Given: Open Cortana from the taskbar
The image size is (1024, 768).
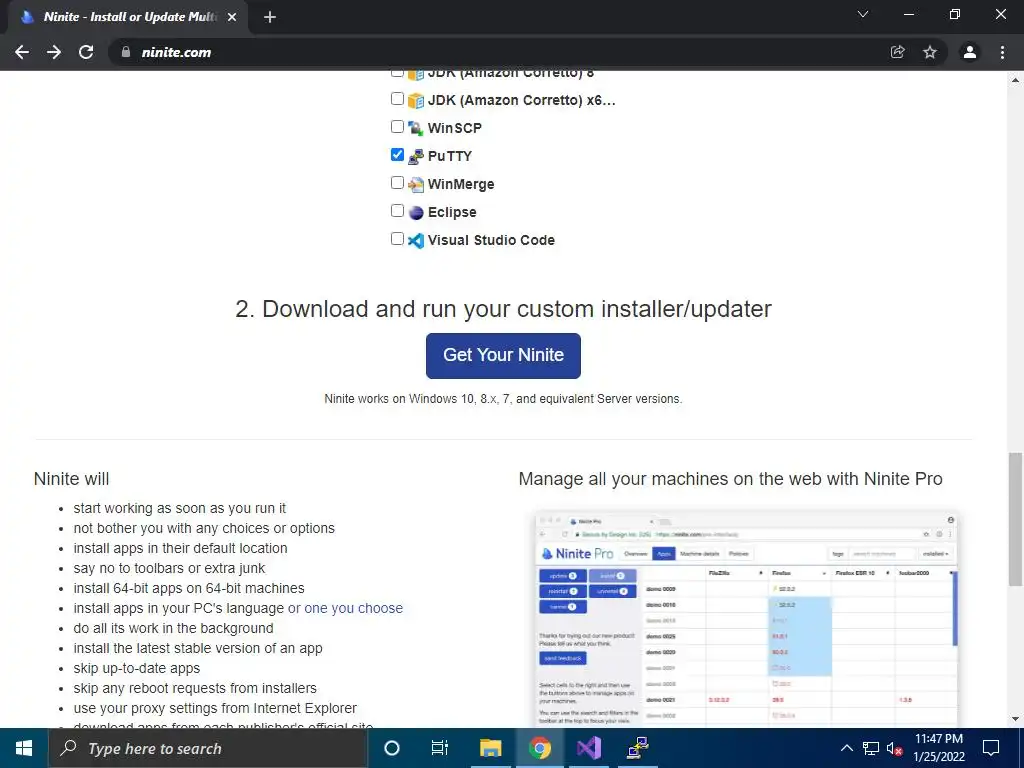Looking at the screenshot, I should click(x=392, y=748).
